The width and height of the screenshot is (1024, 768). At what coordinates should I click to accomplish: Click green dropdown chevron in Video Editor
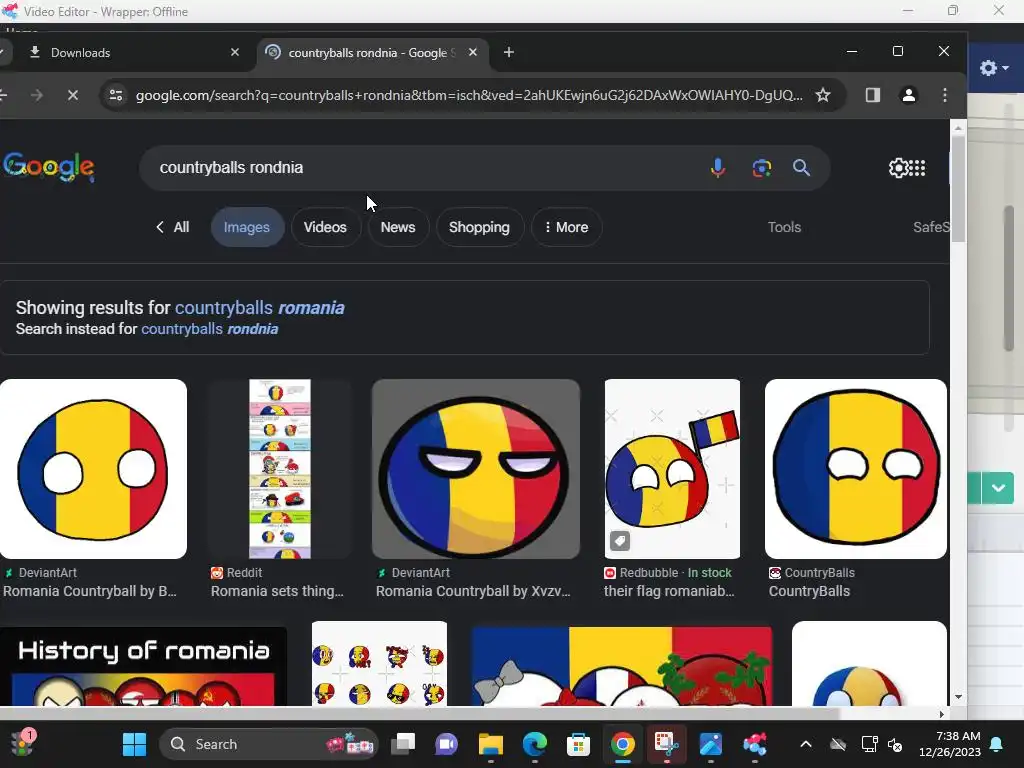point(998,488)
